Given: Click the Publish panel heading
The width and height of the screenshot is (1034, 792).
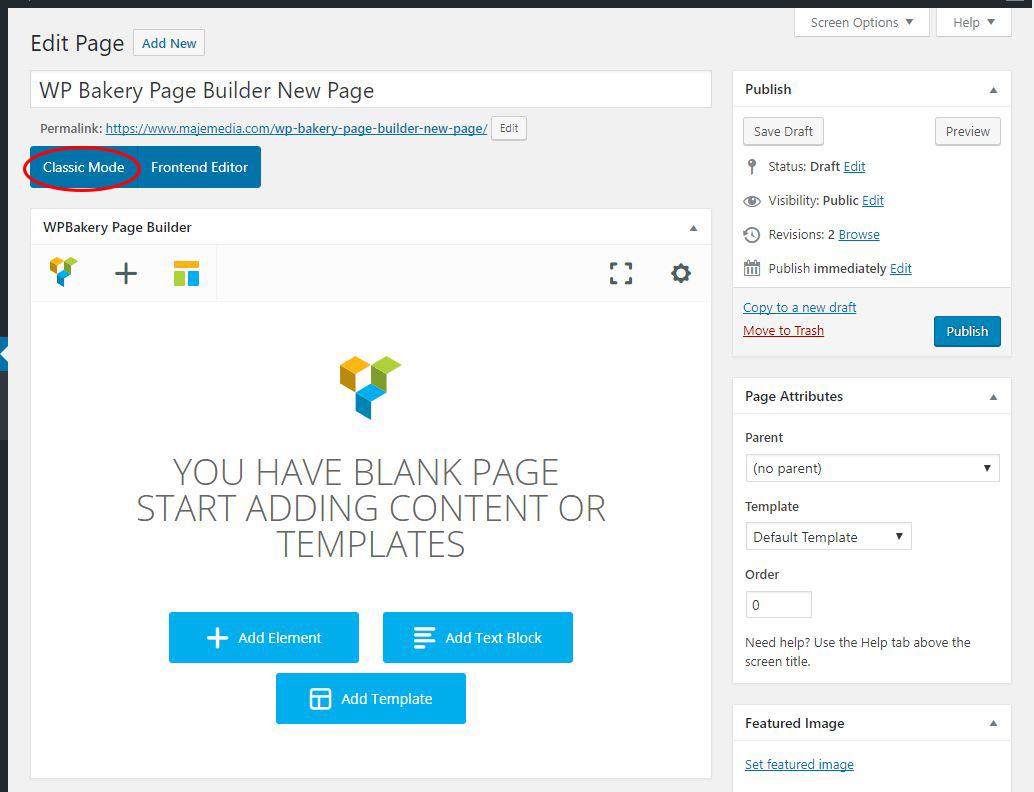Looking at the screenshot, I should 768,89.
